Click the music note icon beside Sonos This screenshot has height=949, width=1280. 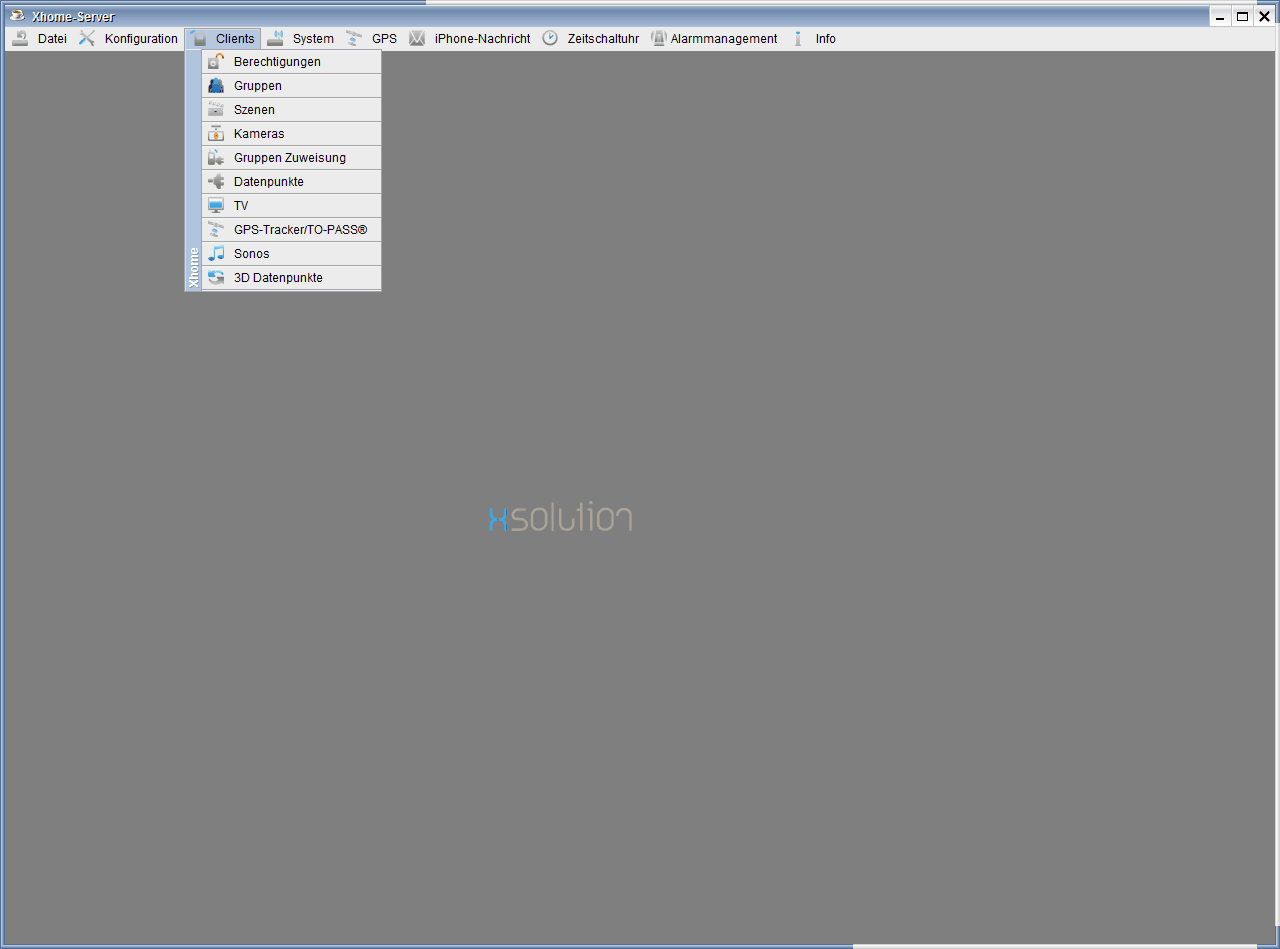point(215,254)
